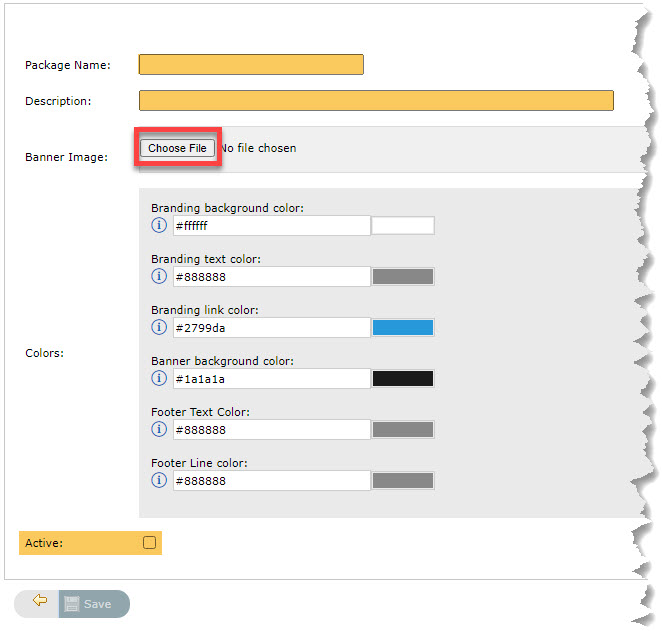Tick the Active checkbox

point(149,542)
